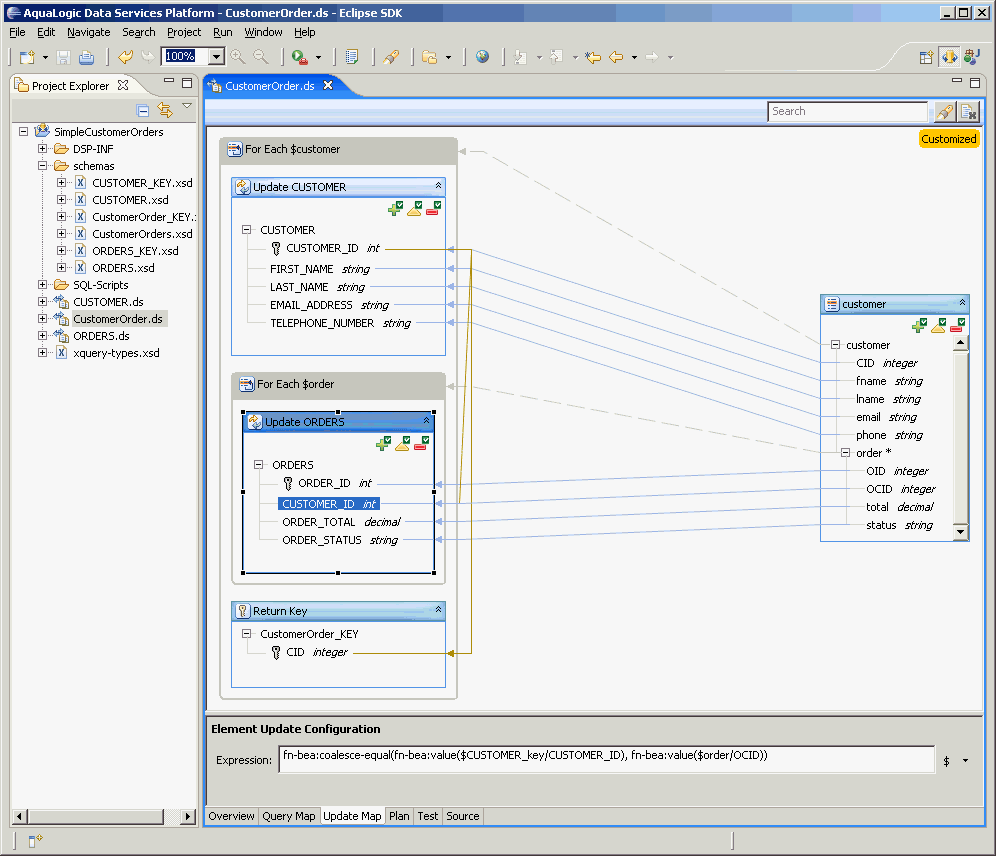This screenshot has width=996, height=856.
Task: Select CUSTOMER_KEY.xsd file
Action: coord(142,183)
